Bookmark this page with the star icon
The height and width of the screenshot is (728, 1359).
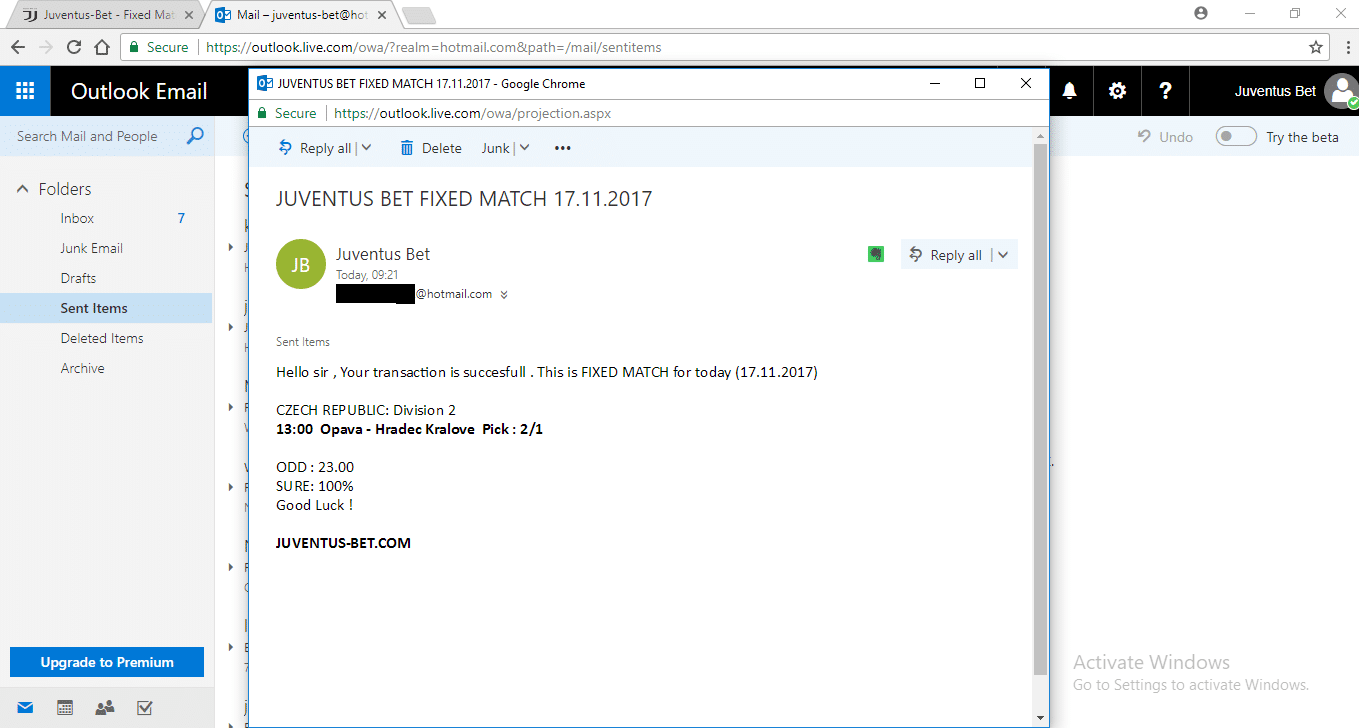(x=1316, y=47)
